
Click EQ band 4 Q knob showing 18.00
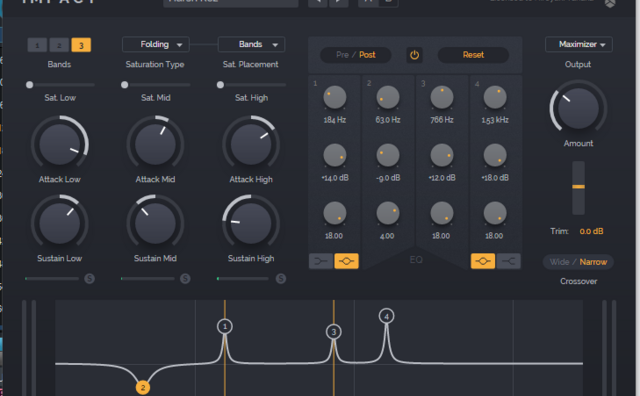495,213
